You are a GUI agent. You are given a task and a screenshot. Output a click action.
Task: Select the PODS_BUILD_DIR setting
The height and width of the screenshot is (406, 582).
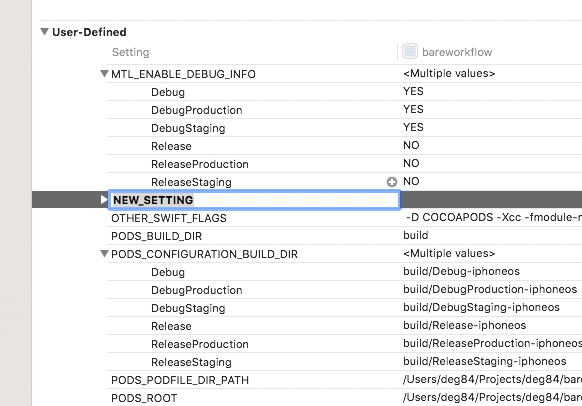click(x=156, y=236)
